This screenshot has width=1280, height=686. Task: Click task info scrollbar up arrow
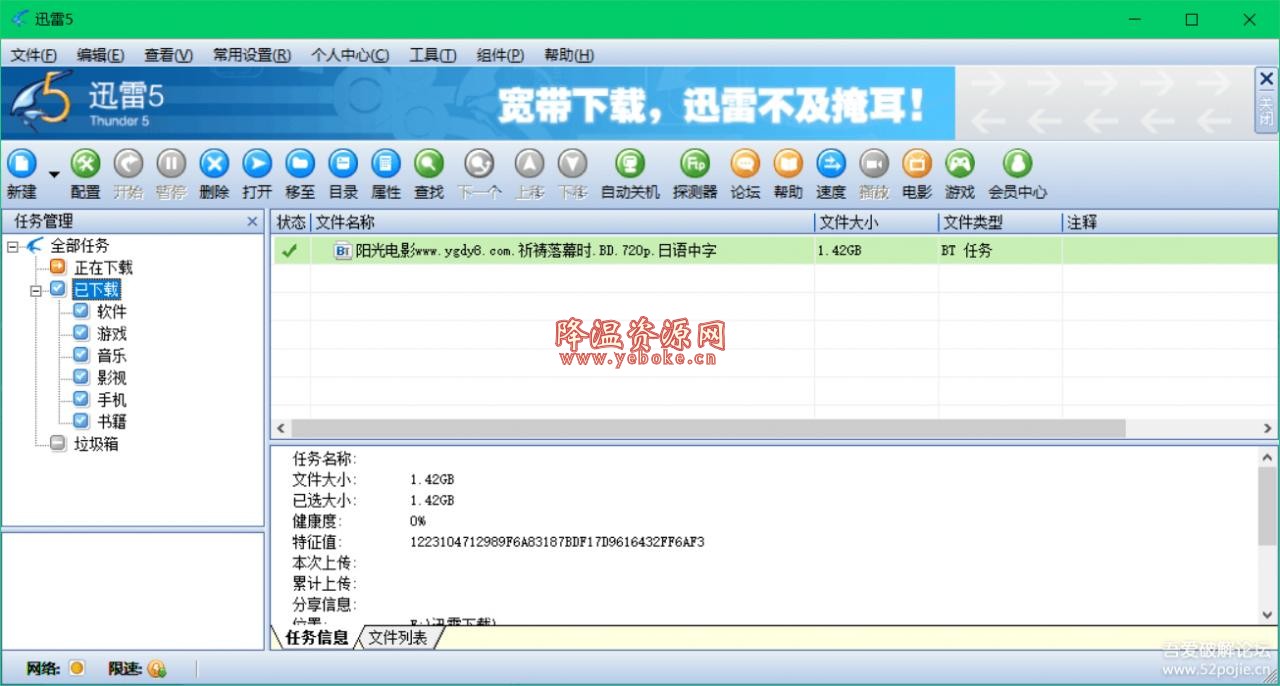pyautogui.click(x=1268, y=457)
